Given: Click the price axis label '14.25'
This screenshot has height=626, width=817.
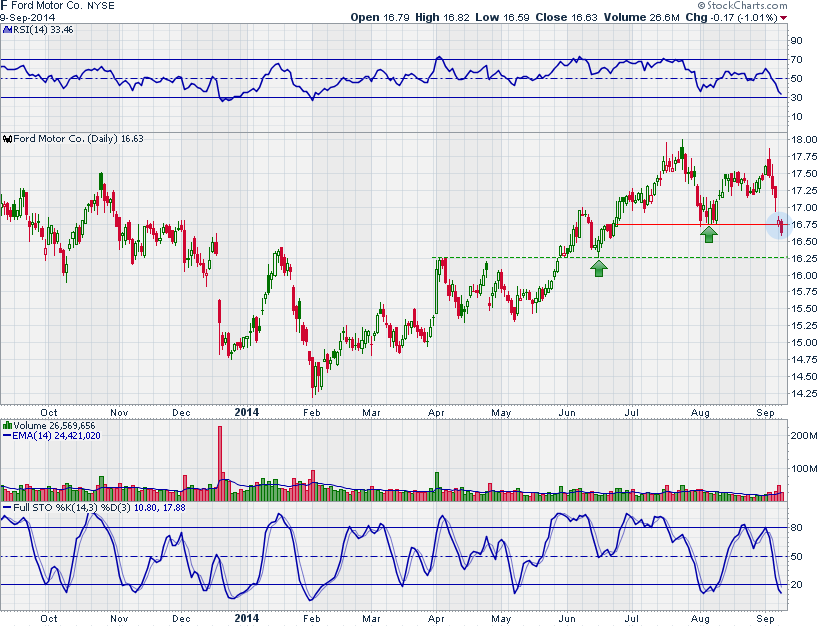Looking at the screenshot, I should [803, 394].
